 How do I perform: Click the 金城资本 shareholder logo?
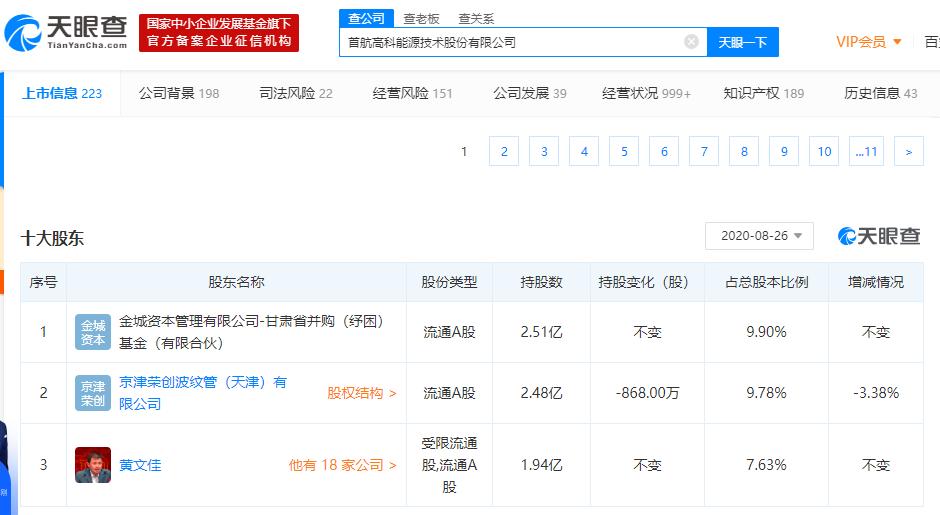93,332
